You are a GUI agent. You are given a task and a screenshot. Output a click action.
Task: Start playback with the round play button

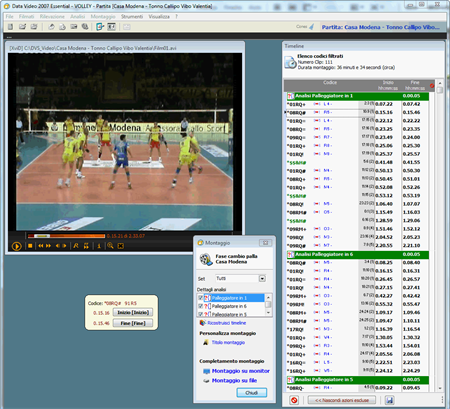(17, 246)
